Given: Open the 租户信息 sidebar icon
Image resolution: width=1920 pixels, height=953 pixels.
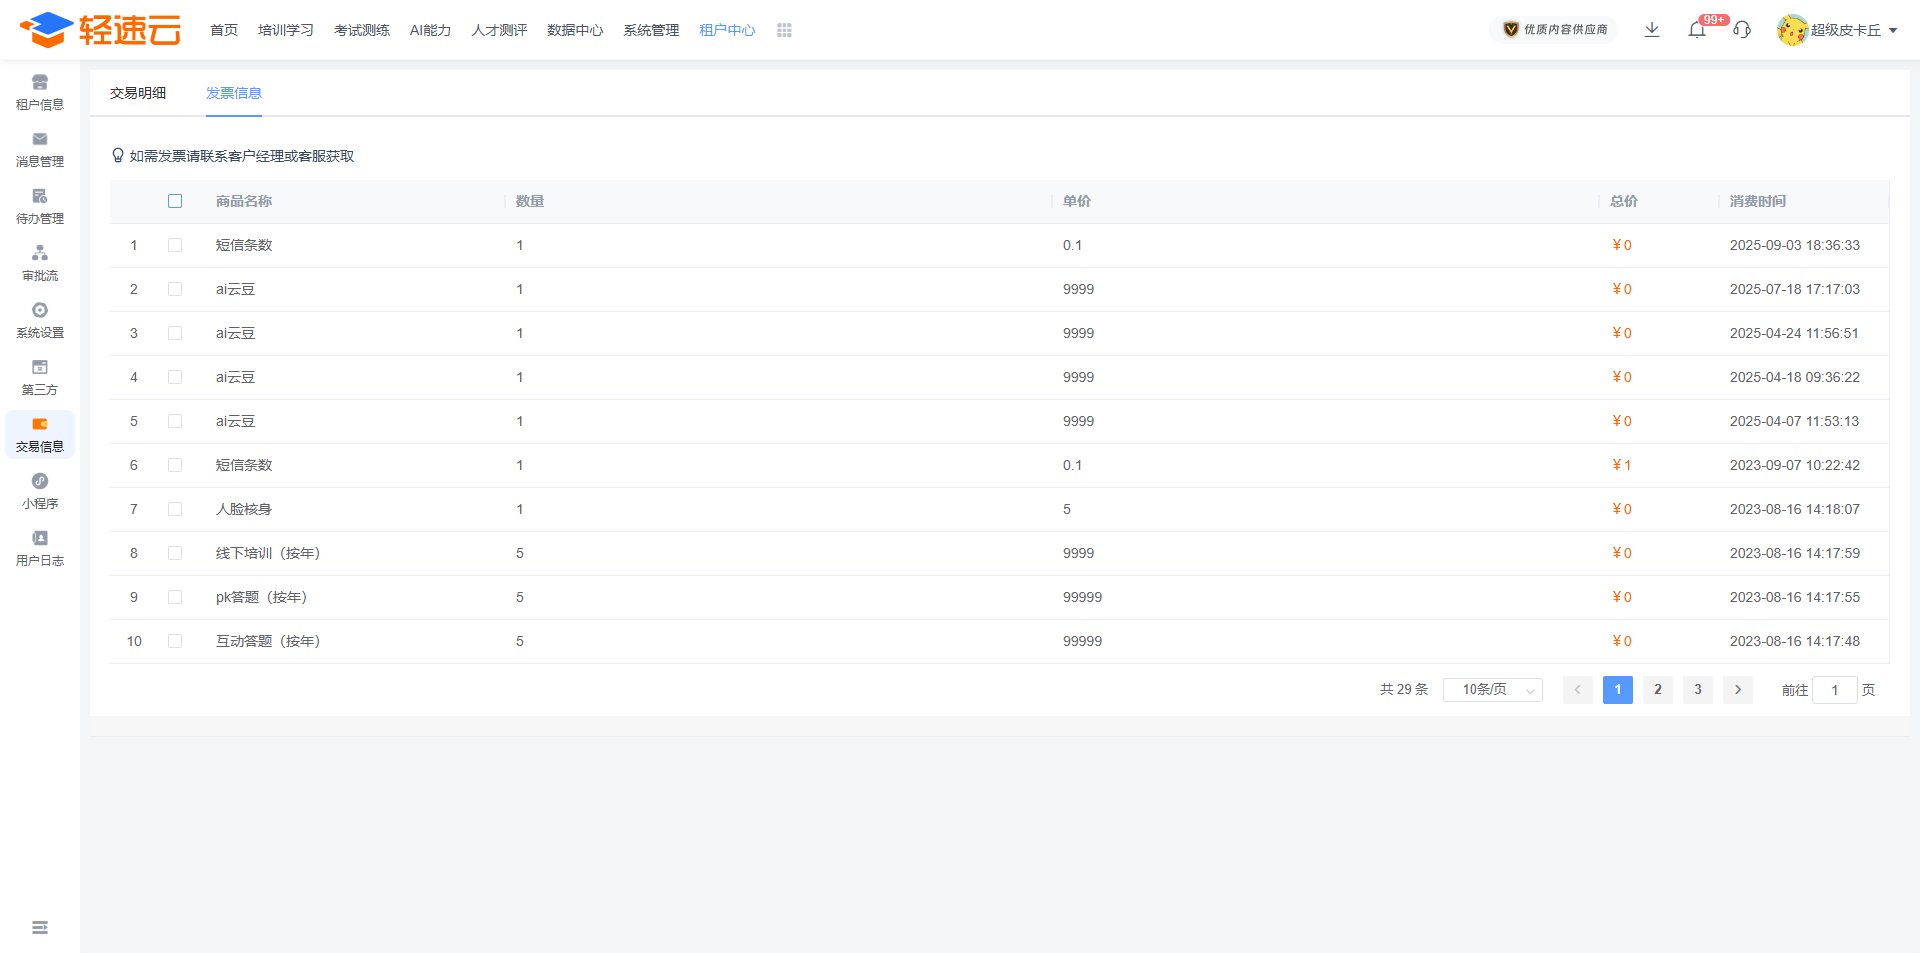Looking at the screenshot, I should [x=40, y=92].
